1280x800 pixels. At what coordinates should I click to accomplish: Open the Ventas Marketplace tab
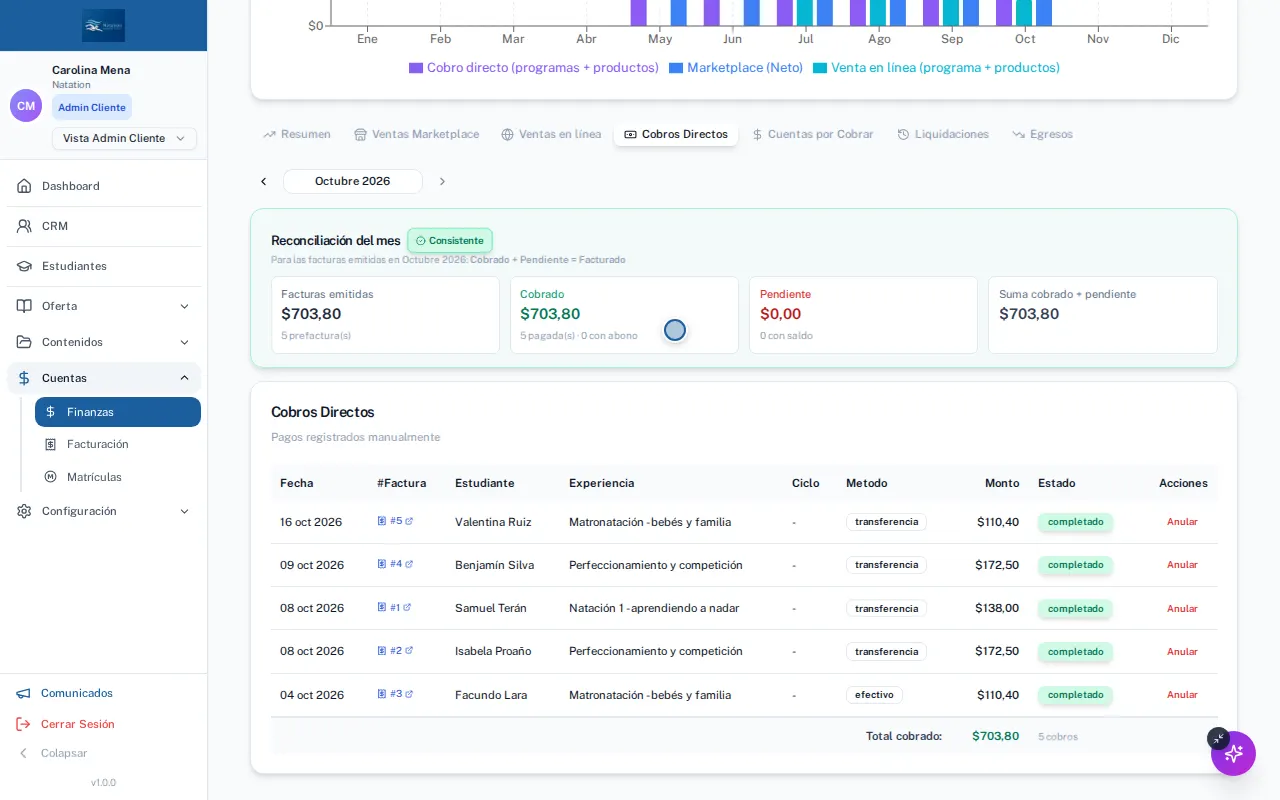(416, 134)
